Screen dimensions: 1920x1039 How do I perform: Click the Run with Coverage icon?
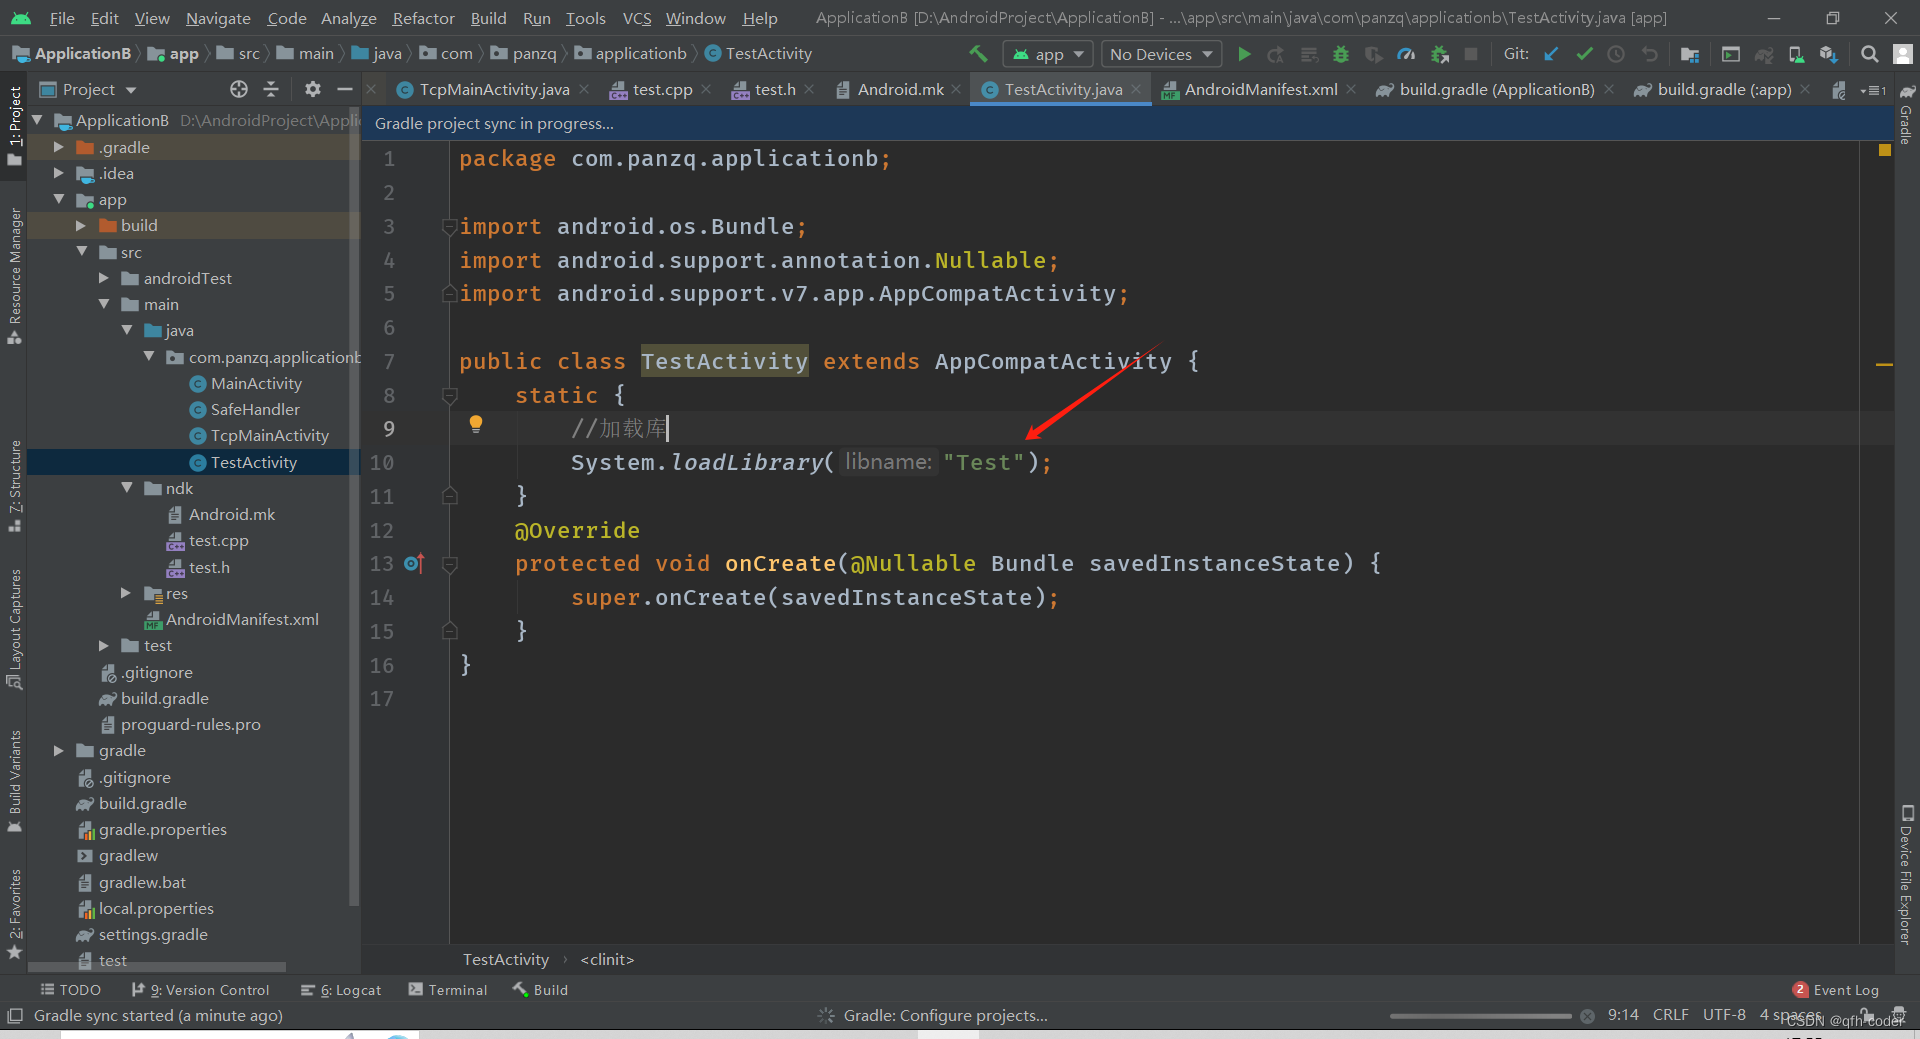[x=1374, y=54]
